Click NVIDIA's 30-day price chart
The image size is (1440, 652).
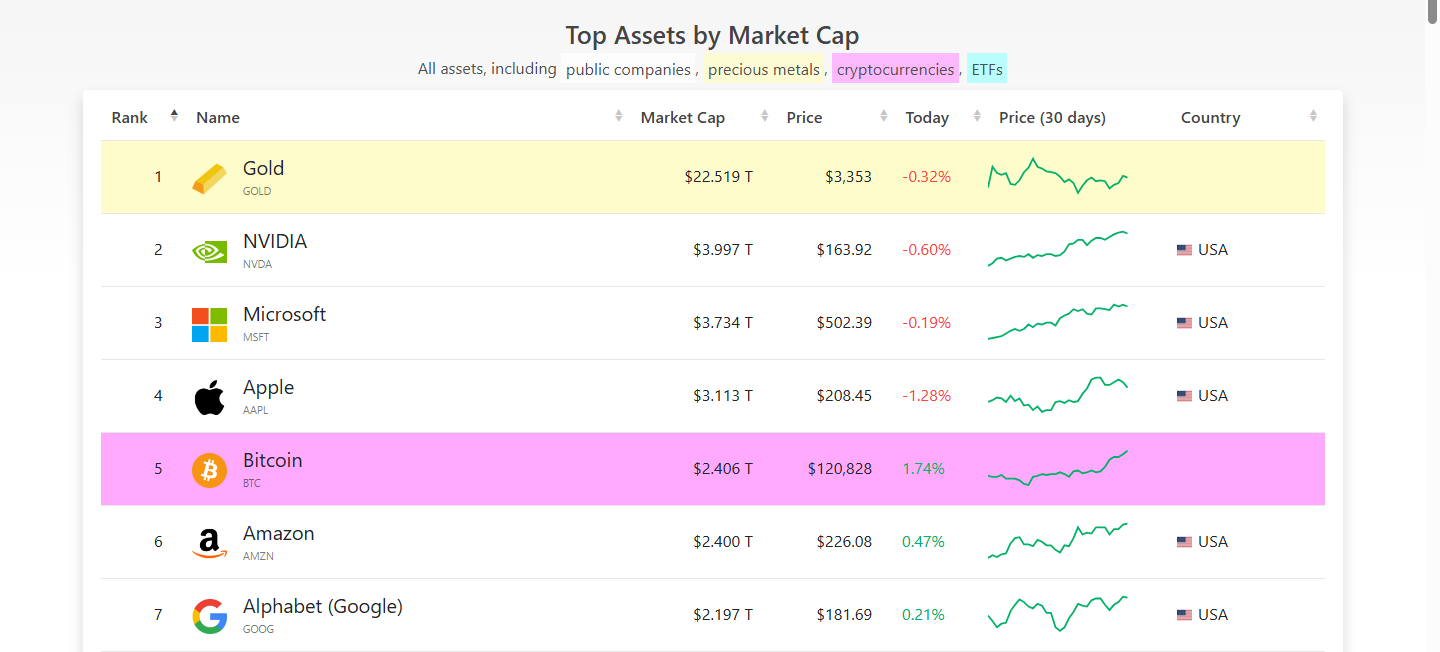coord(1058,248)
